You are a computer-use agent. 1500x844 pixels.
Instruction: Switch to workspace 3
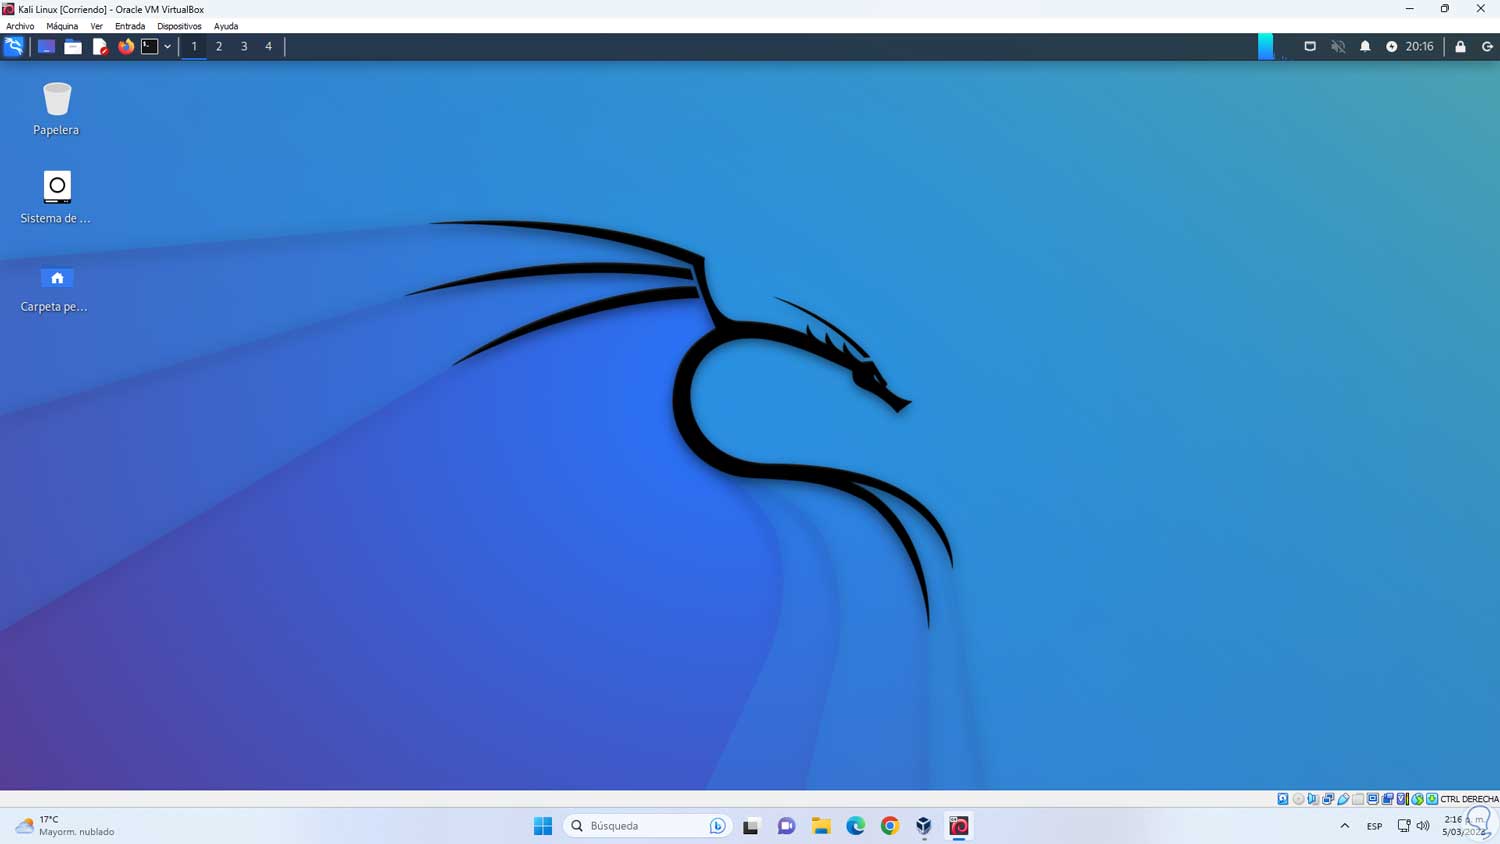[244, 46]
